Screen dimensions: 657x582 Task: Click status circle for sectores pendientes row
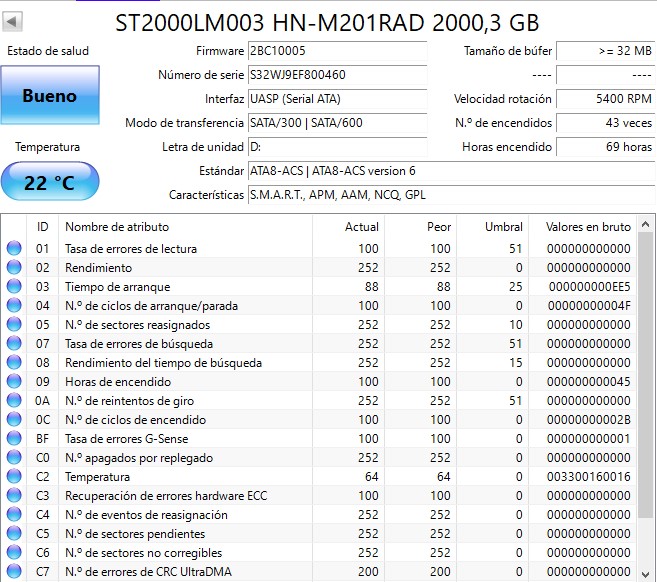pos(14,533)
